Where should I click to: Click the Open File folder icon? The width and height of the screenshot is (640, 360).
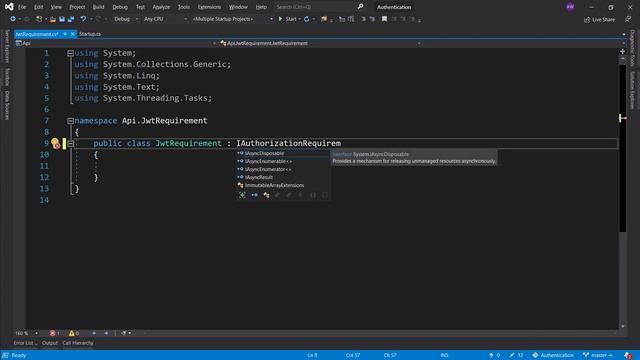52,19
